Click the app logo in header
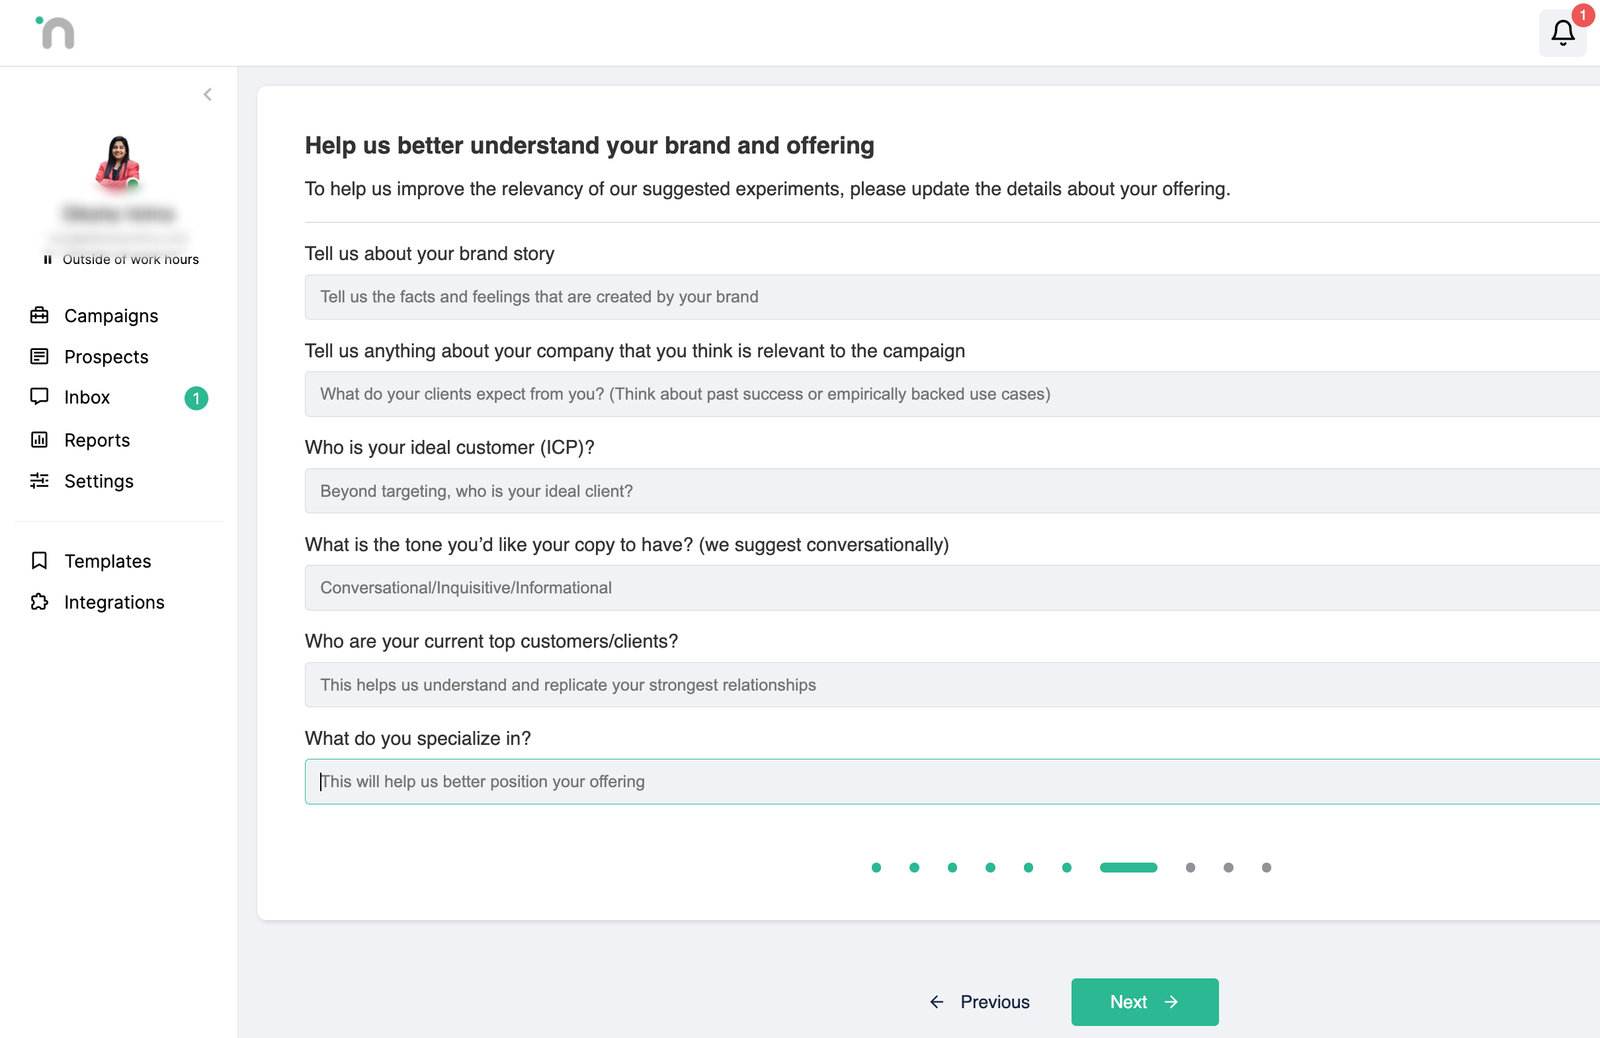The height and width of the screenshot is (1038, 1600). [55, 32]
